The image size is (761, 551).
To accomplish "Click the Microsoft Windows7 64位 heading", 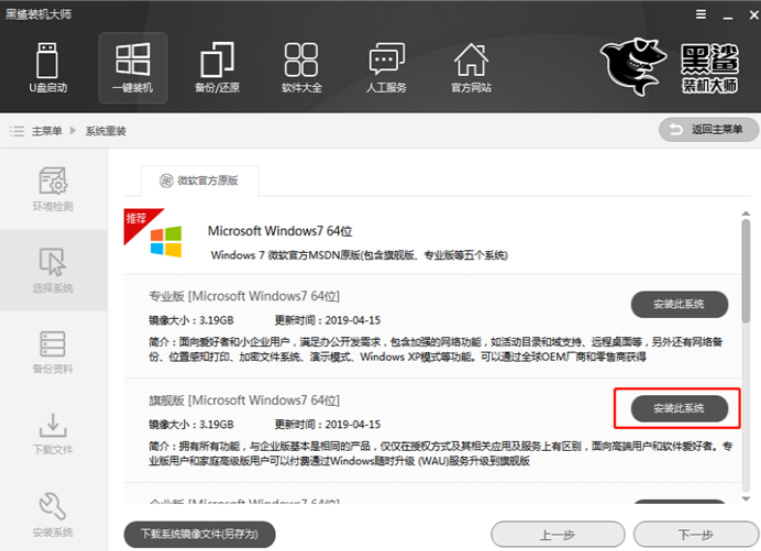I will (x=280, y=231).
